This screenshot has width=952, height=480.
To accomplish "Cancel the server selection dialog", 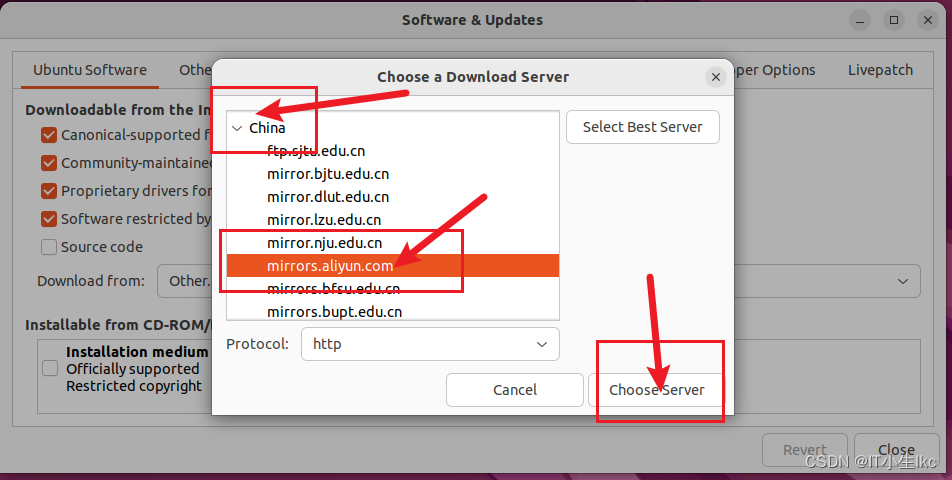I will coord(514,390).
